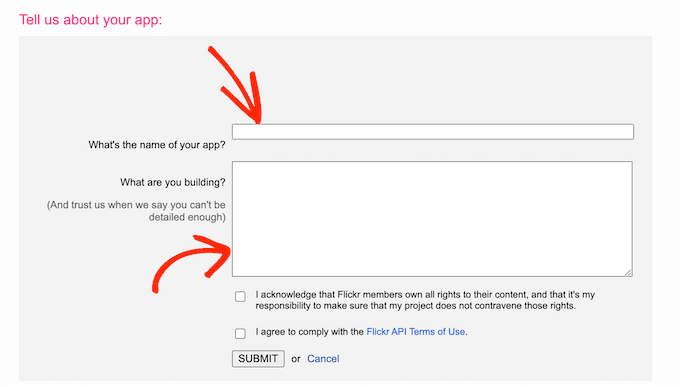Click the "What are you building?" label
This screenshot has height=387, width=680.
tap(173, 182)
